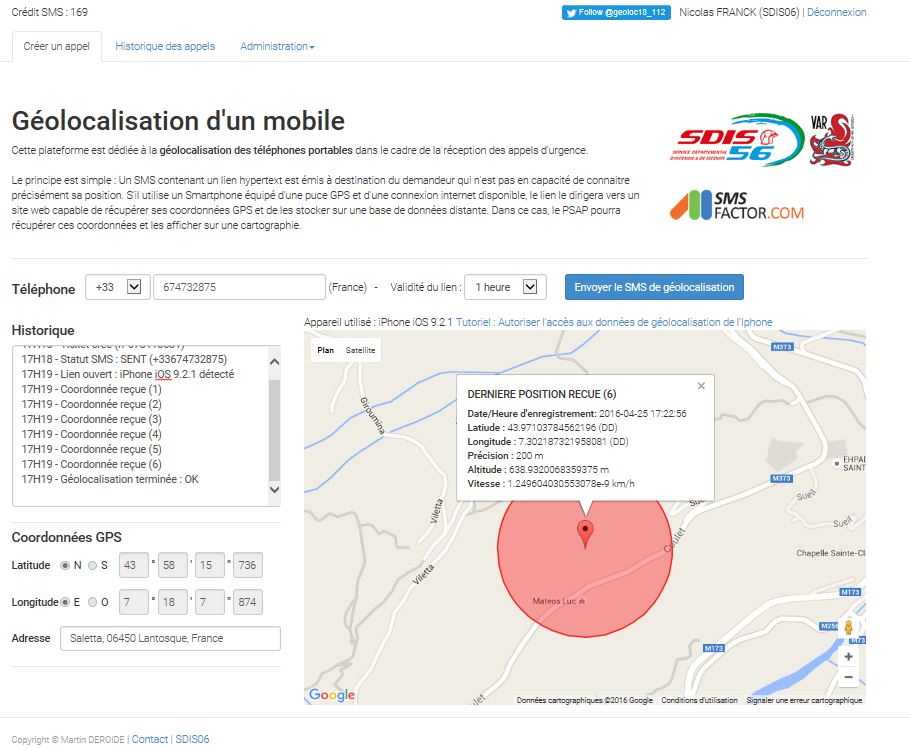This screenshot has height=748, width=909.
Task: Select 'Géolocalisation terminée : OK' entry
Action: tap(110, 480)
